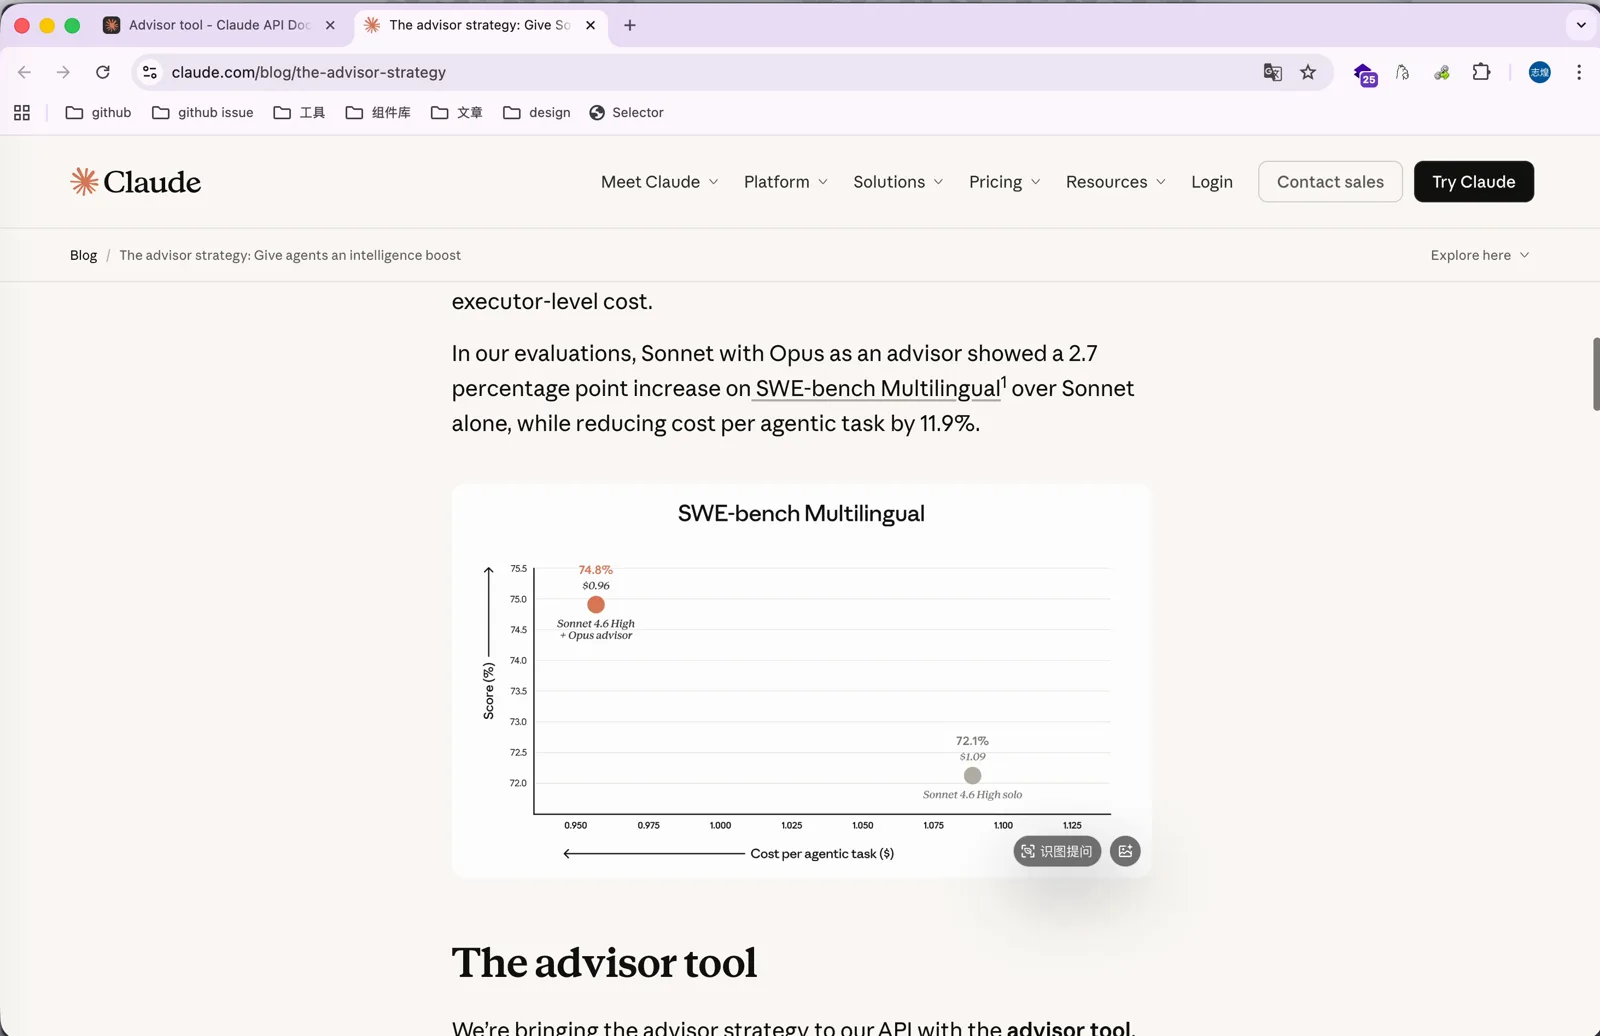Close the Advisor tool API Docs tab
1600x1036 pixels.
(330, 25)
